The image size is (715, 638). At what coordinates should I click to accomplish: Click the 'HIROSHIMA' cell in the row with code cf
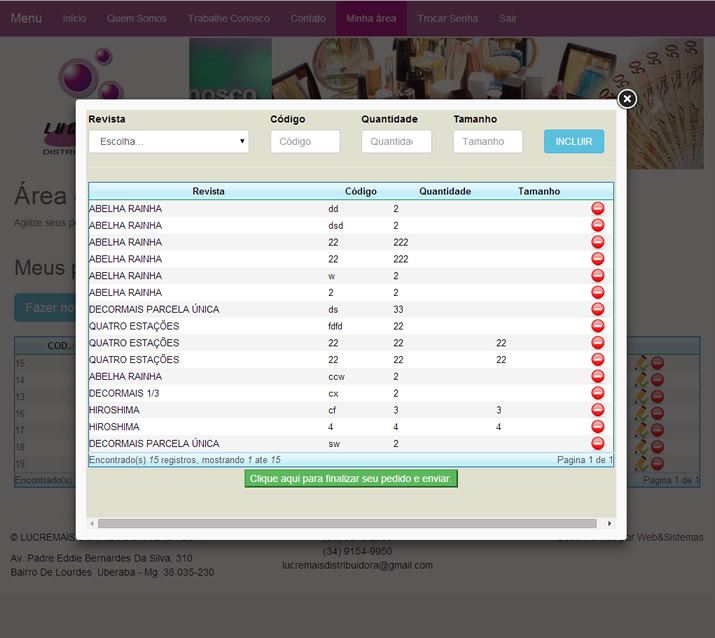coord(114,410)
